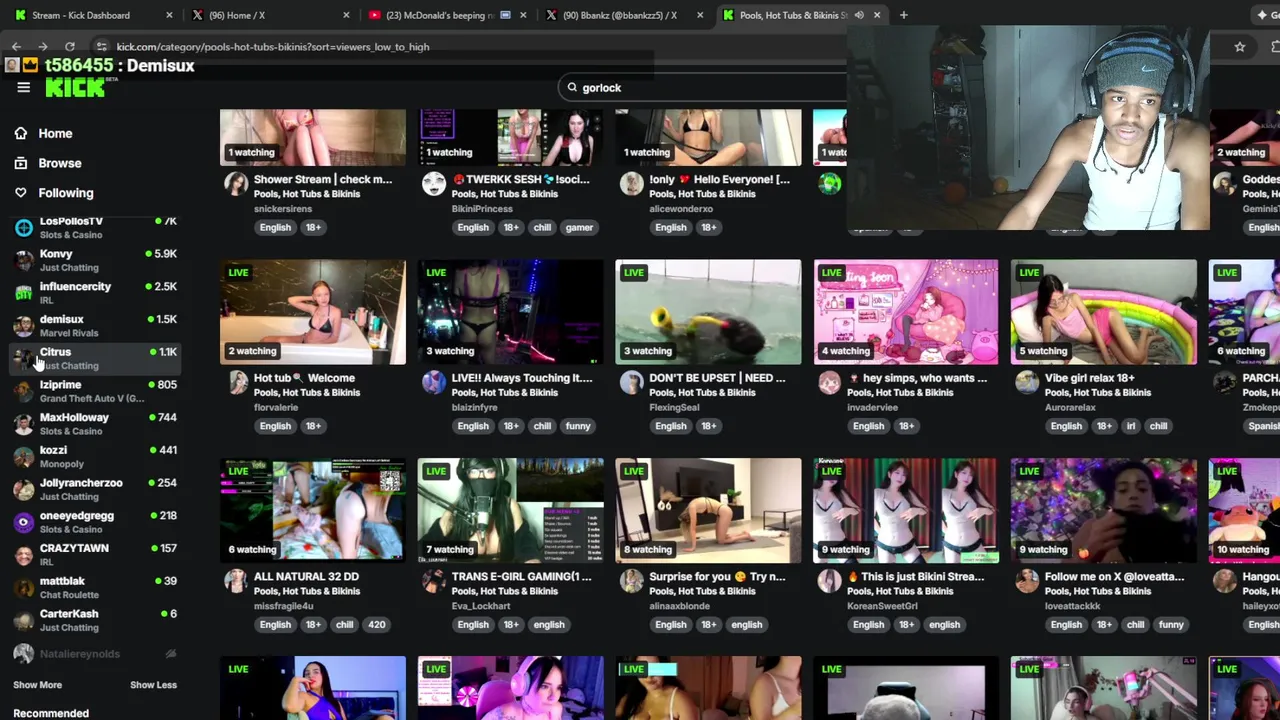
Task: Click snickersirens streamer avatar
Action: pyautogui.click(x=236, y=184)
